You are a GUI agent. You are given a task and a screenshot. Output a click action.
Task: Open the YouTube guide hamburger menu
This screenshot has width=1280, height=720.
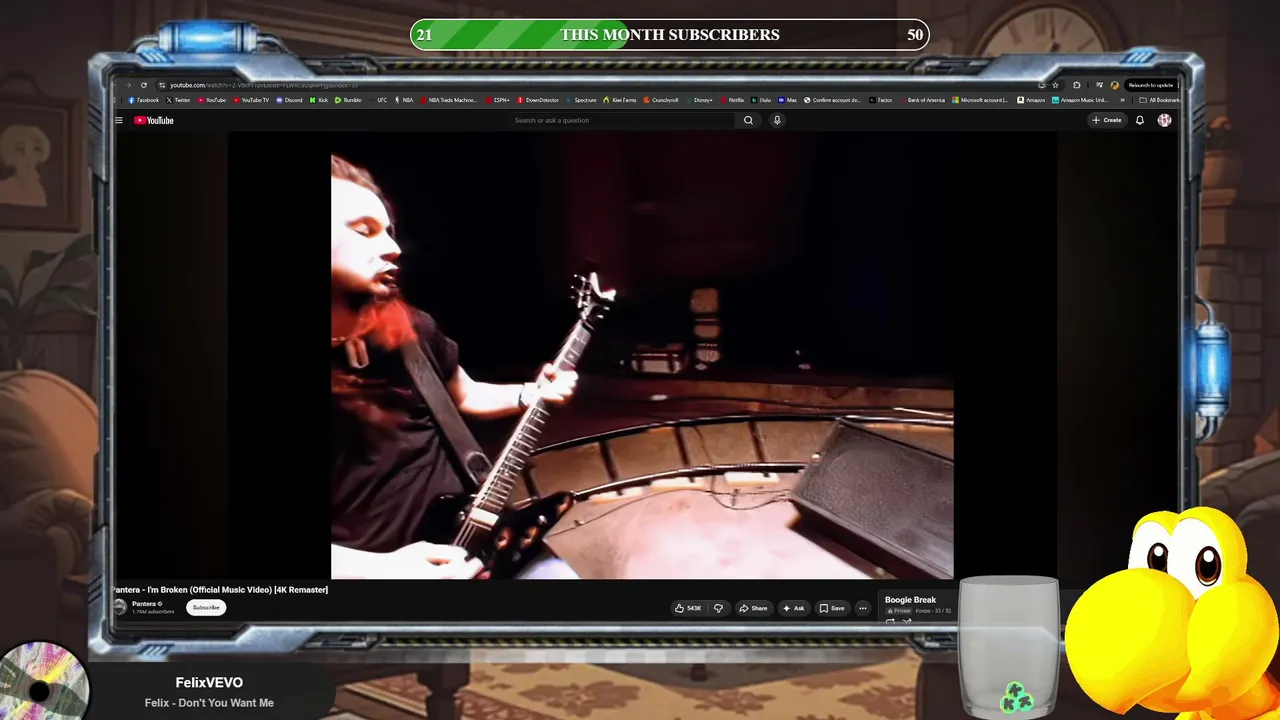point(119,120)
